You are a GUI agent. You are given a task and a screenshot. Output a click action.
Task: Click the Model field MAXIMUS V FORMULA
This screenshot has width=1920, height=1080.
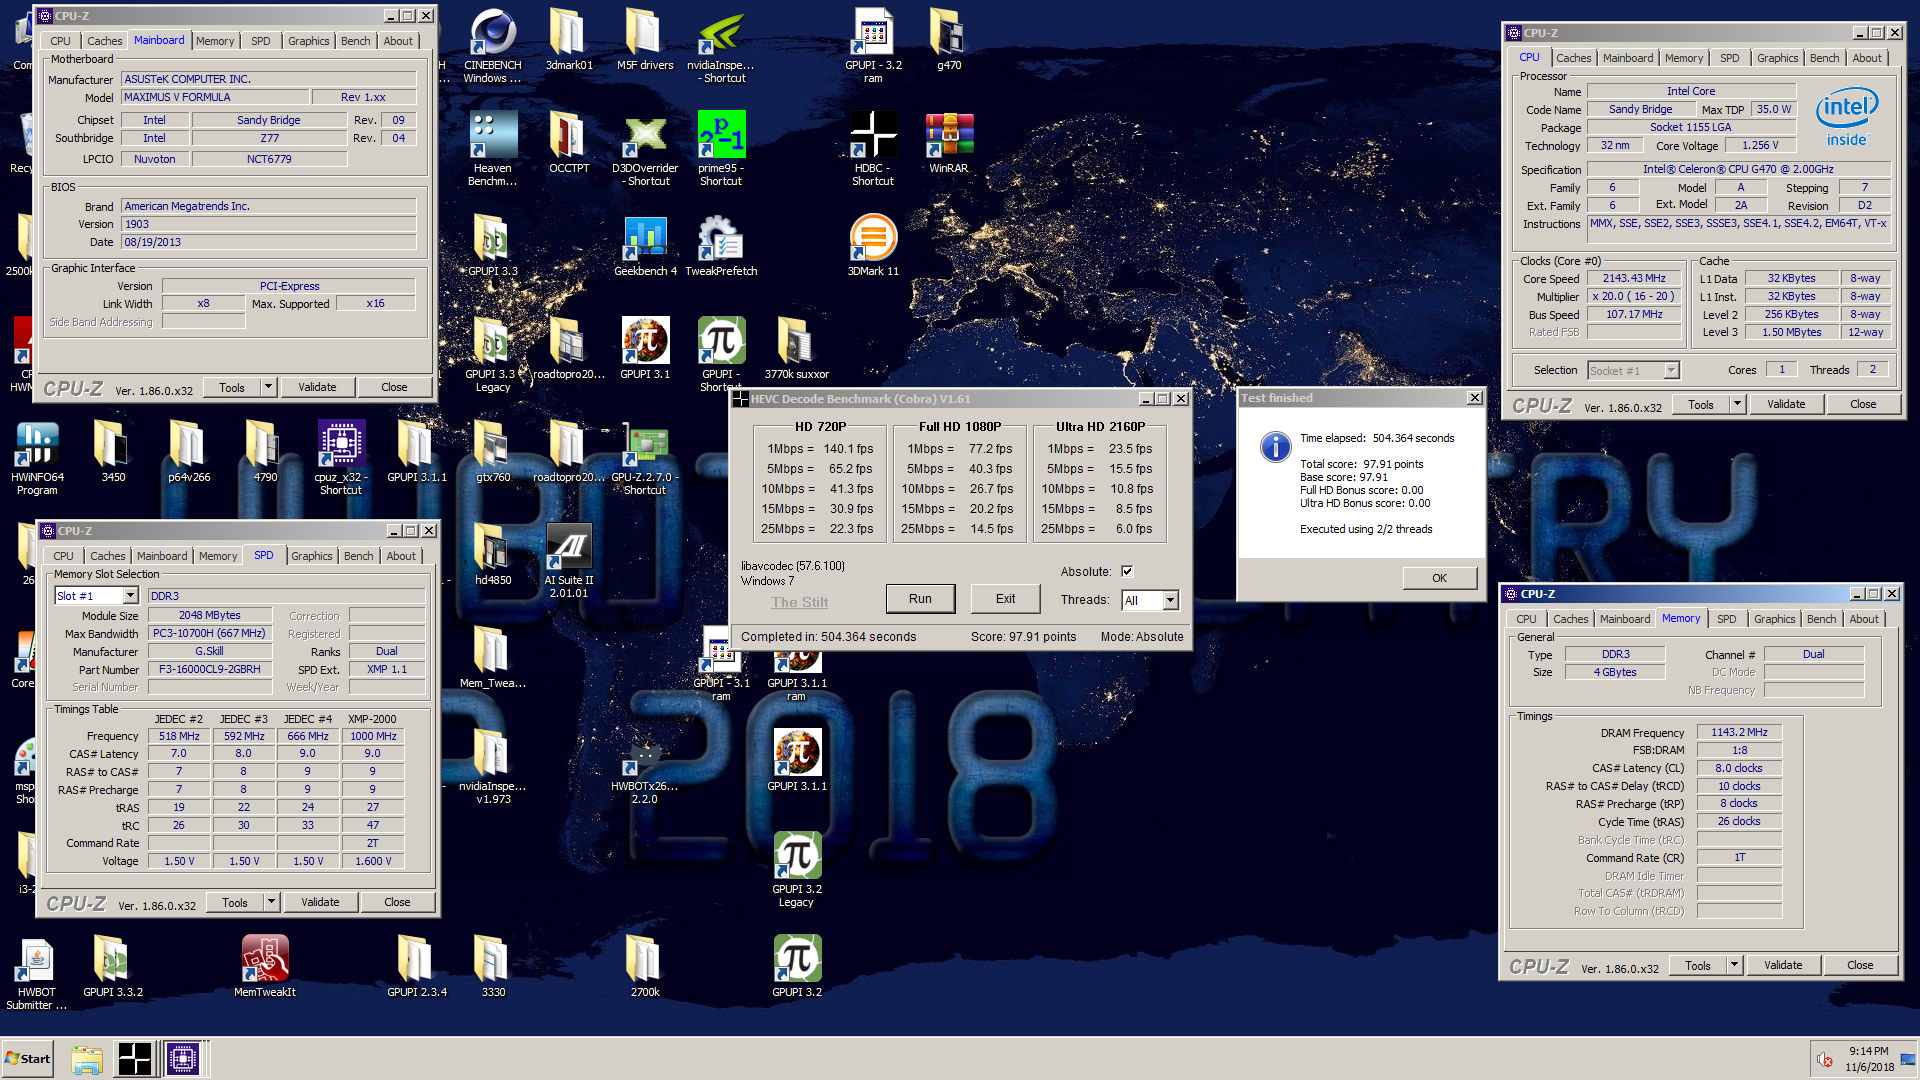[x=215, y=97]
